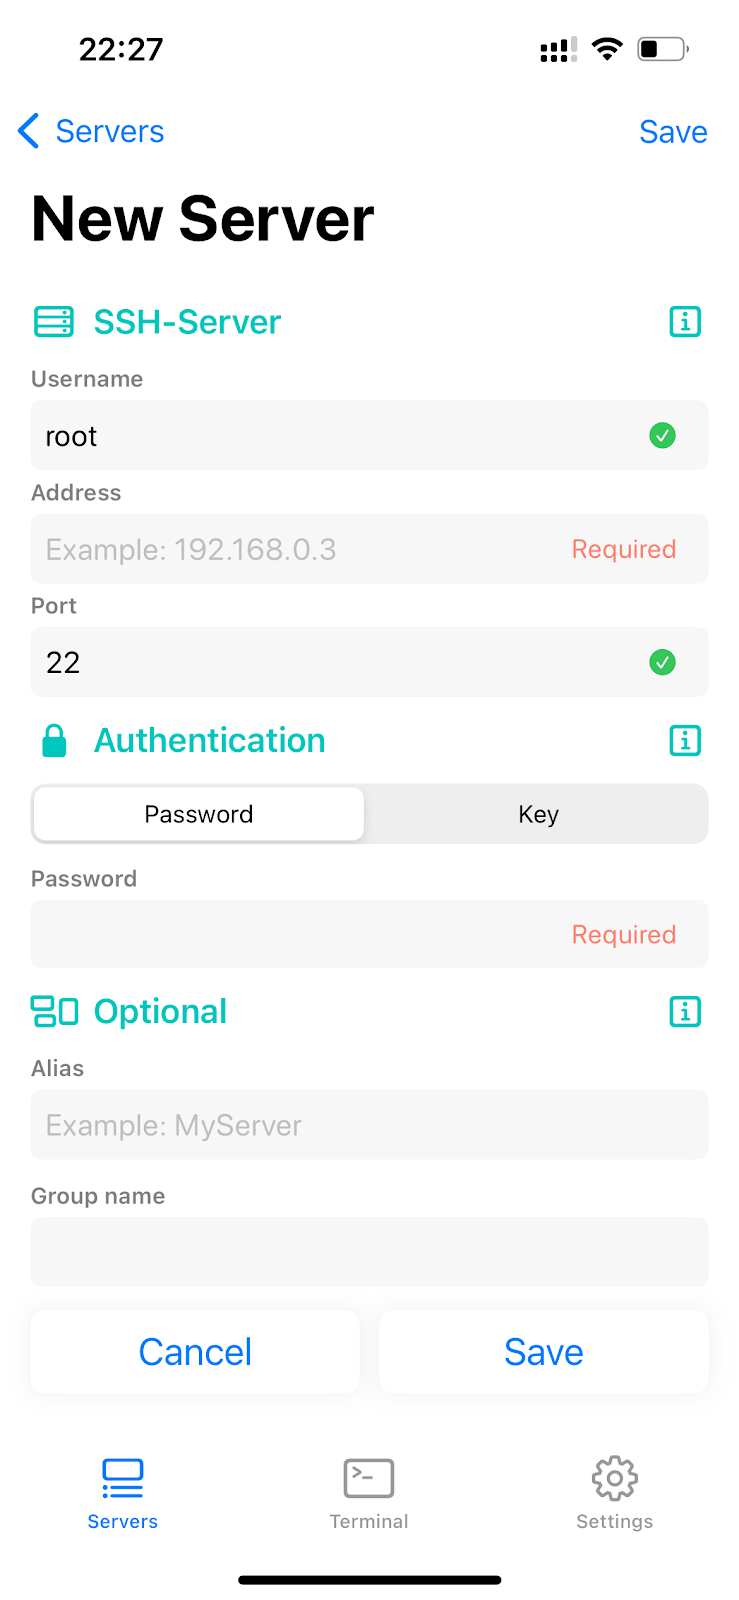Image resolution: width=739 pixels, height=1600 pixels.
Task: Tap the SSH-Server rack icon
Action: pos(54,322)
